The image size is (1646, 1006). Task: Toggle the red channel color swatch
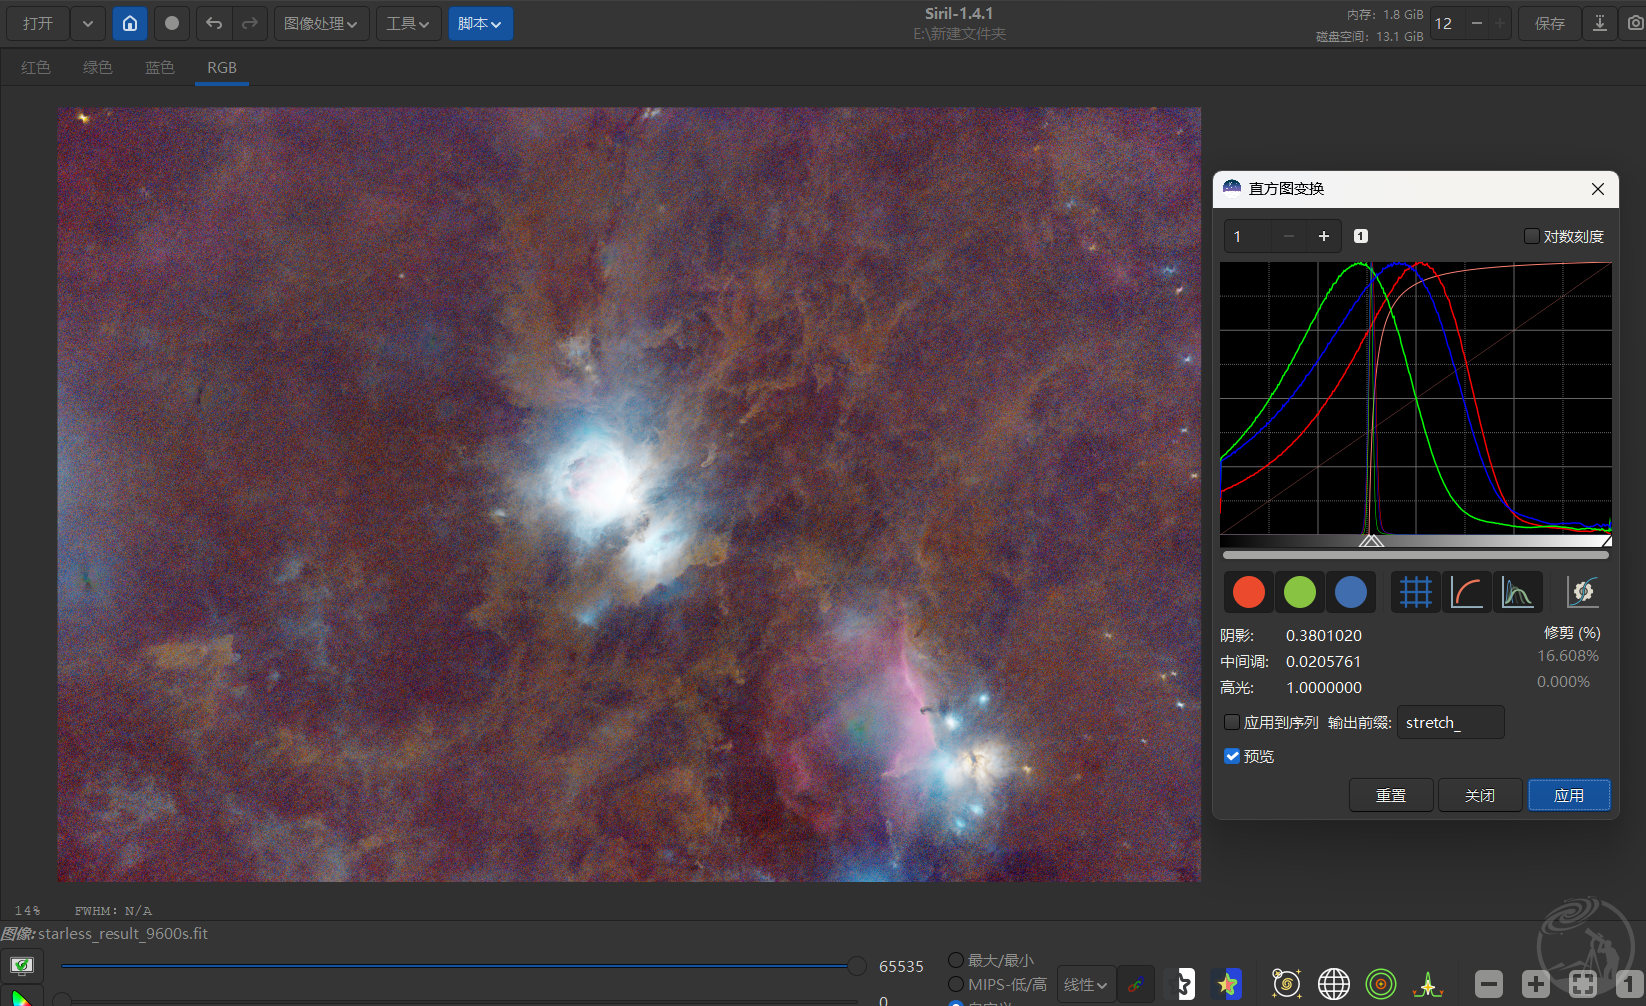(x=1248, y=592)
